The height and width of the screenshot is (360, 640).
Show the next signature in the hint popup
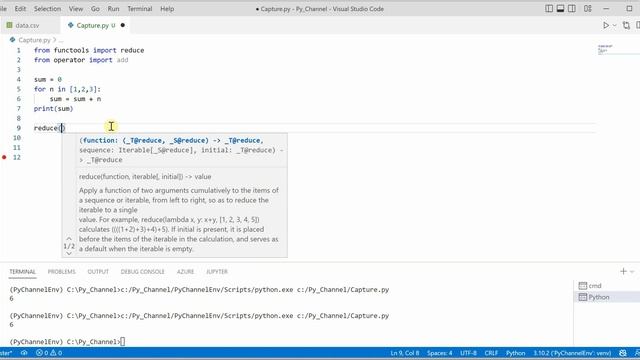pyautogui.click(x=69, y=253)
